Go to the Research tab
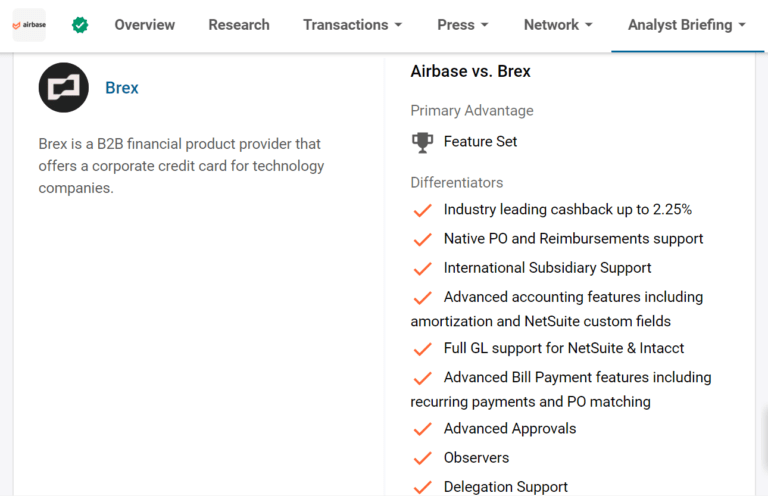Image resolution: width=768 pixels, height=496 pixels. click(x=239, y=25)
